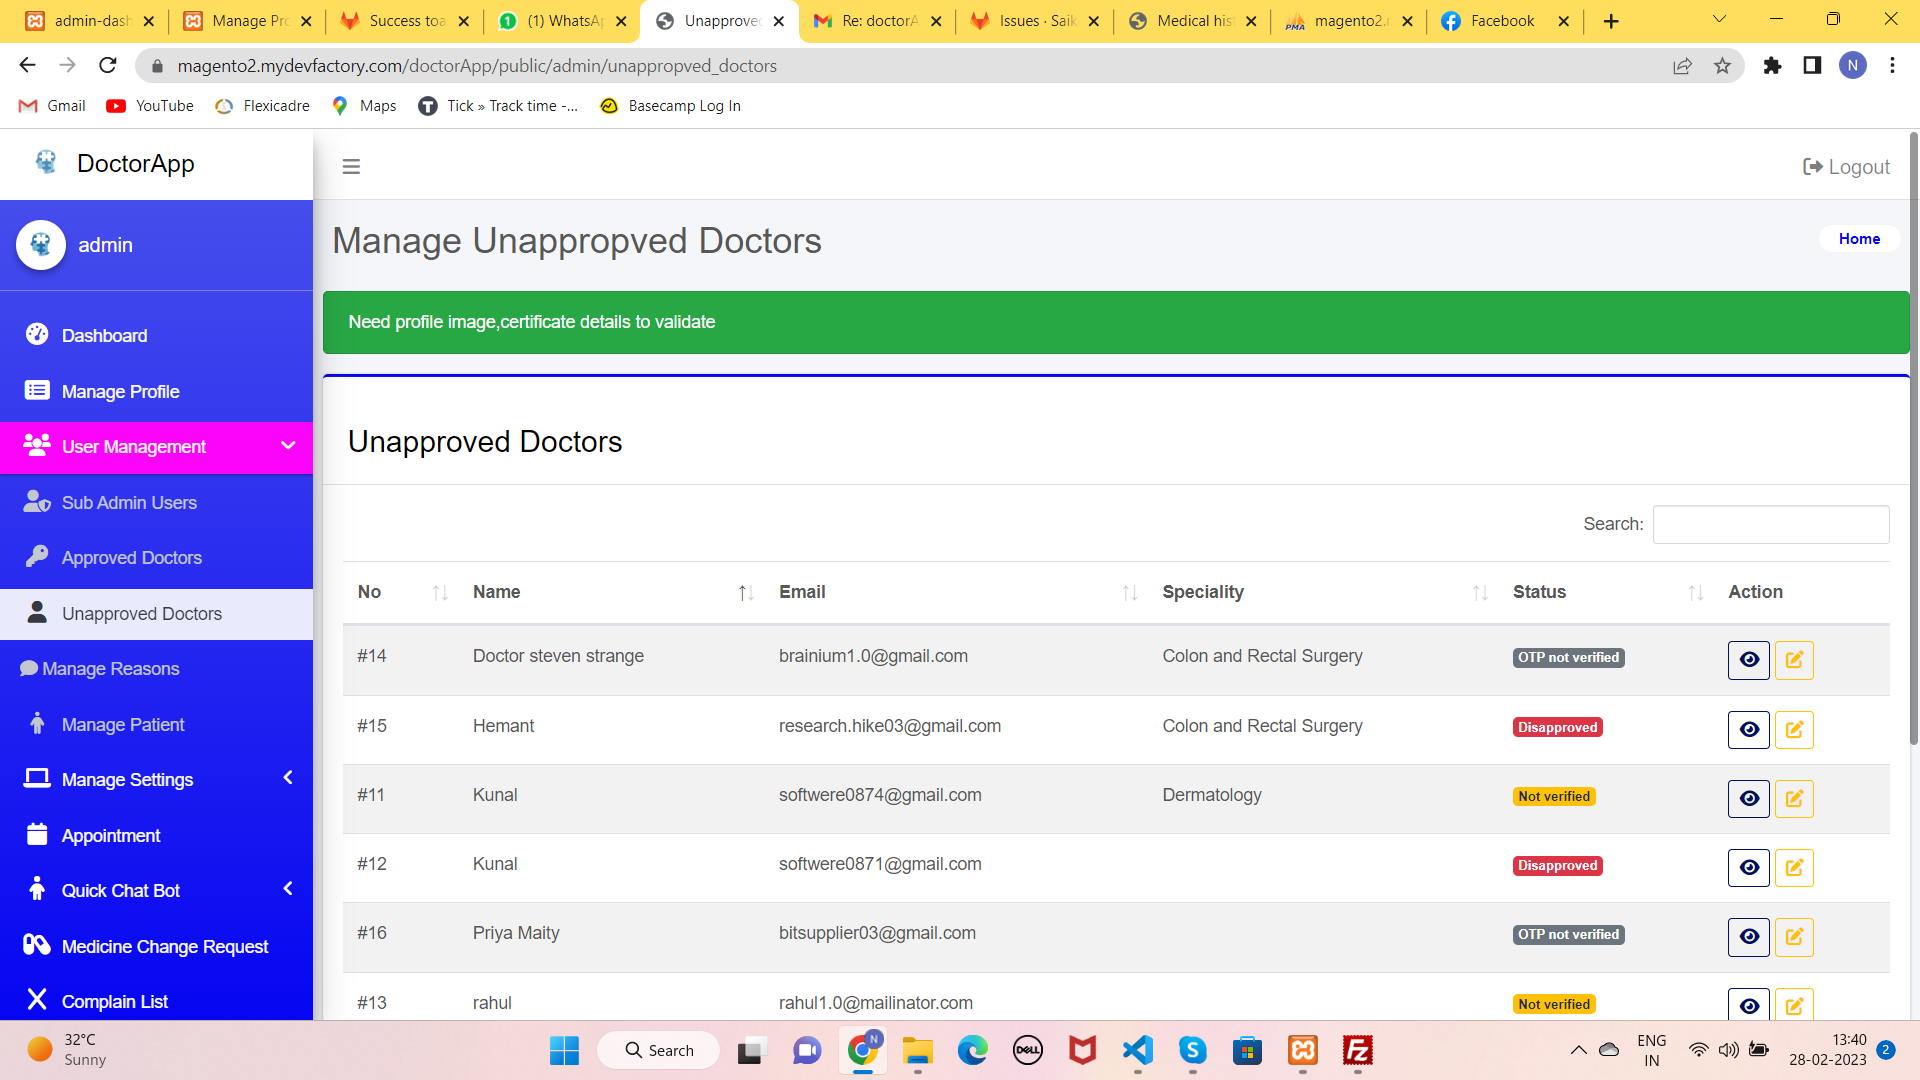Click the Logout link
Viewport: 1920px width, 1080px height.
(x=1846, y=167)
